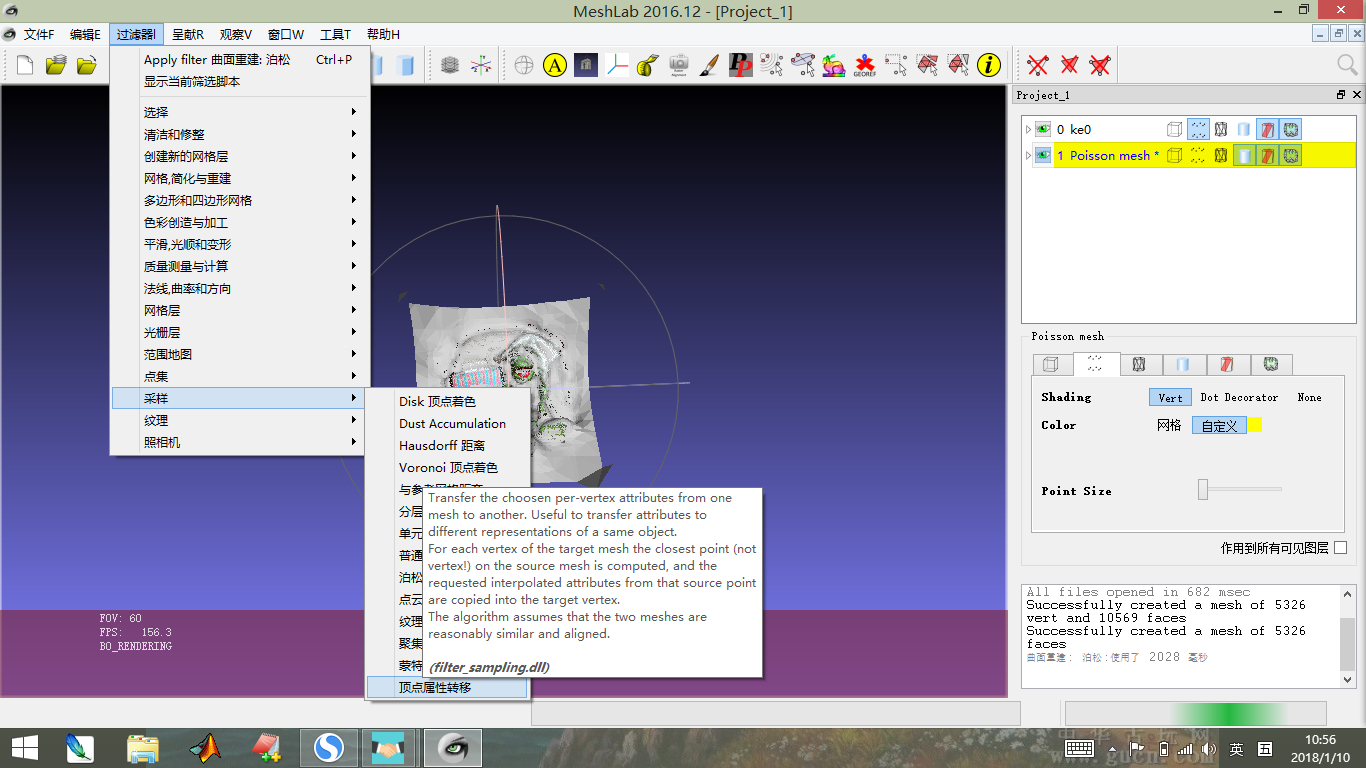Choose 自定义 color mode
Image resolution: width=1366 pixels, height=768 pixels.
click(1219, 425)
